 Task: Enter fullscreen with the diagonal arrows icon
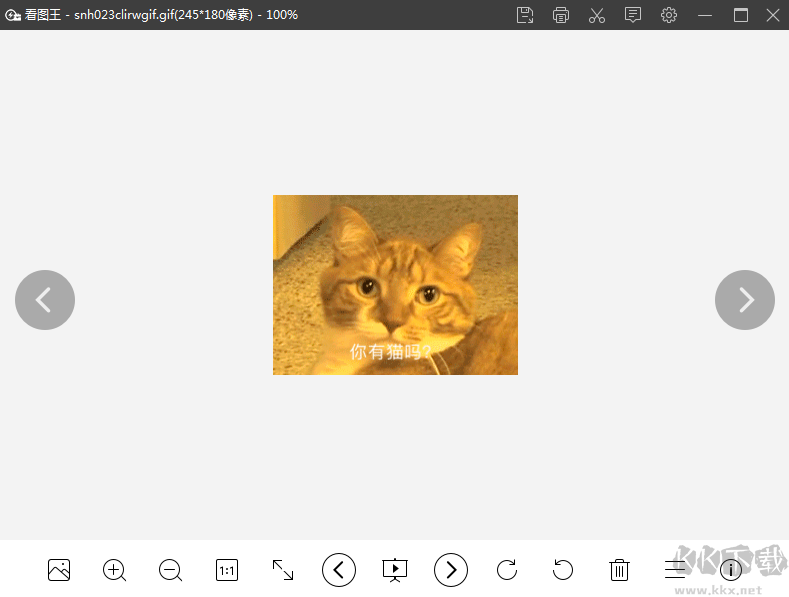click(283, 570)
